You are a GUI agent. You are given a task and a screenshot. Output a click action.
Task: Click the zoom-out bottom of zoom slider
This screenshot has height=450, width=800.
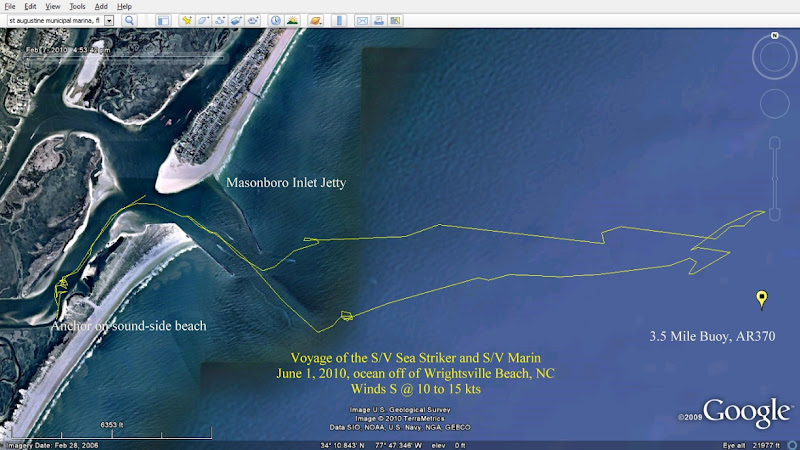coord(774,215)
